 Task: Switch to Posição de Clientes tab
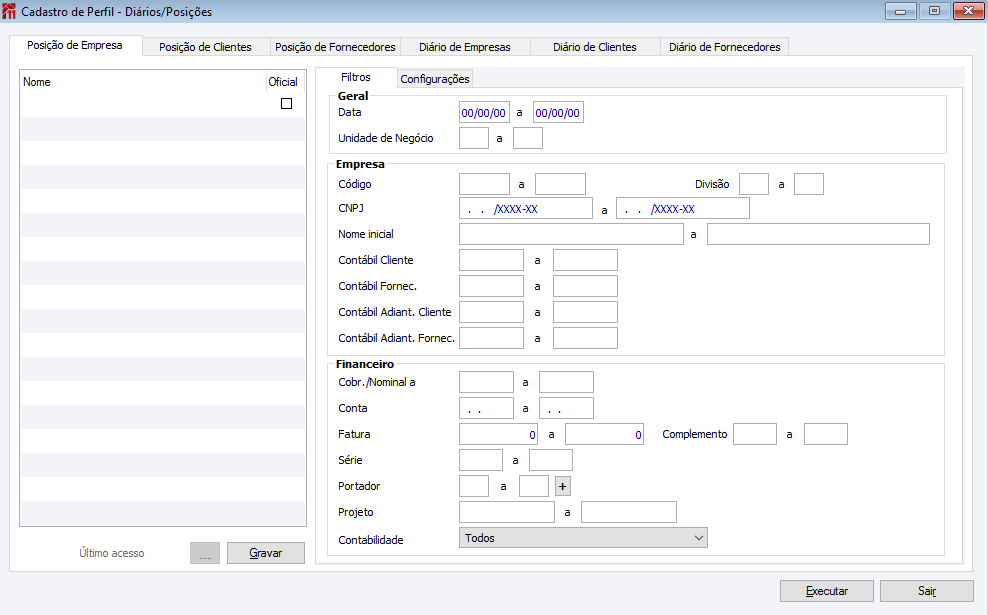[x=205, y=47]
